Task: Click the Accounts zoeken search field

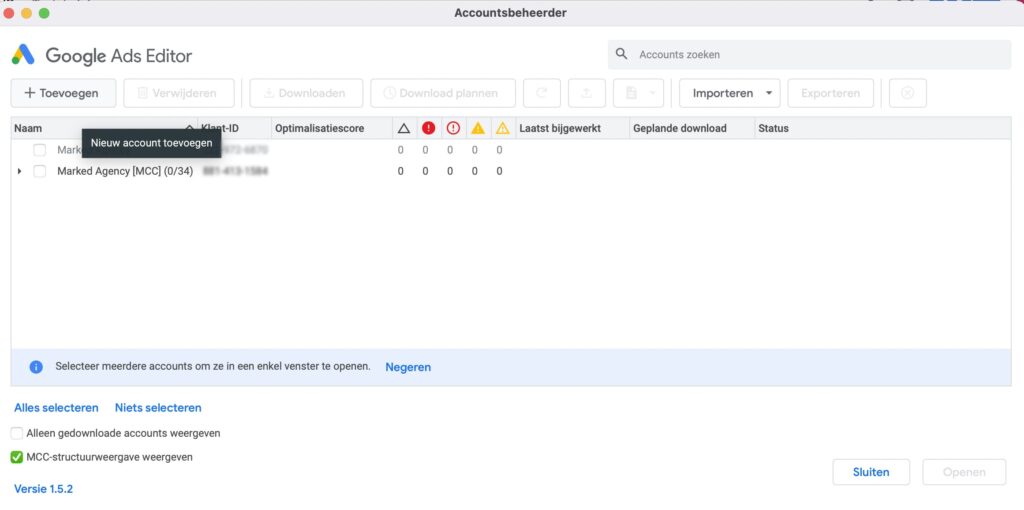Action: tap(809, 55)
